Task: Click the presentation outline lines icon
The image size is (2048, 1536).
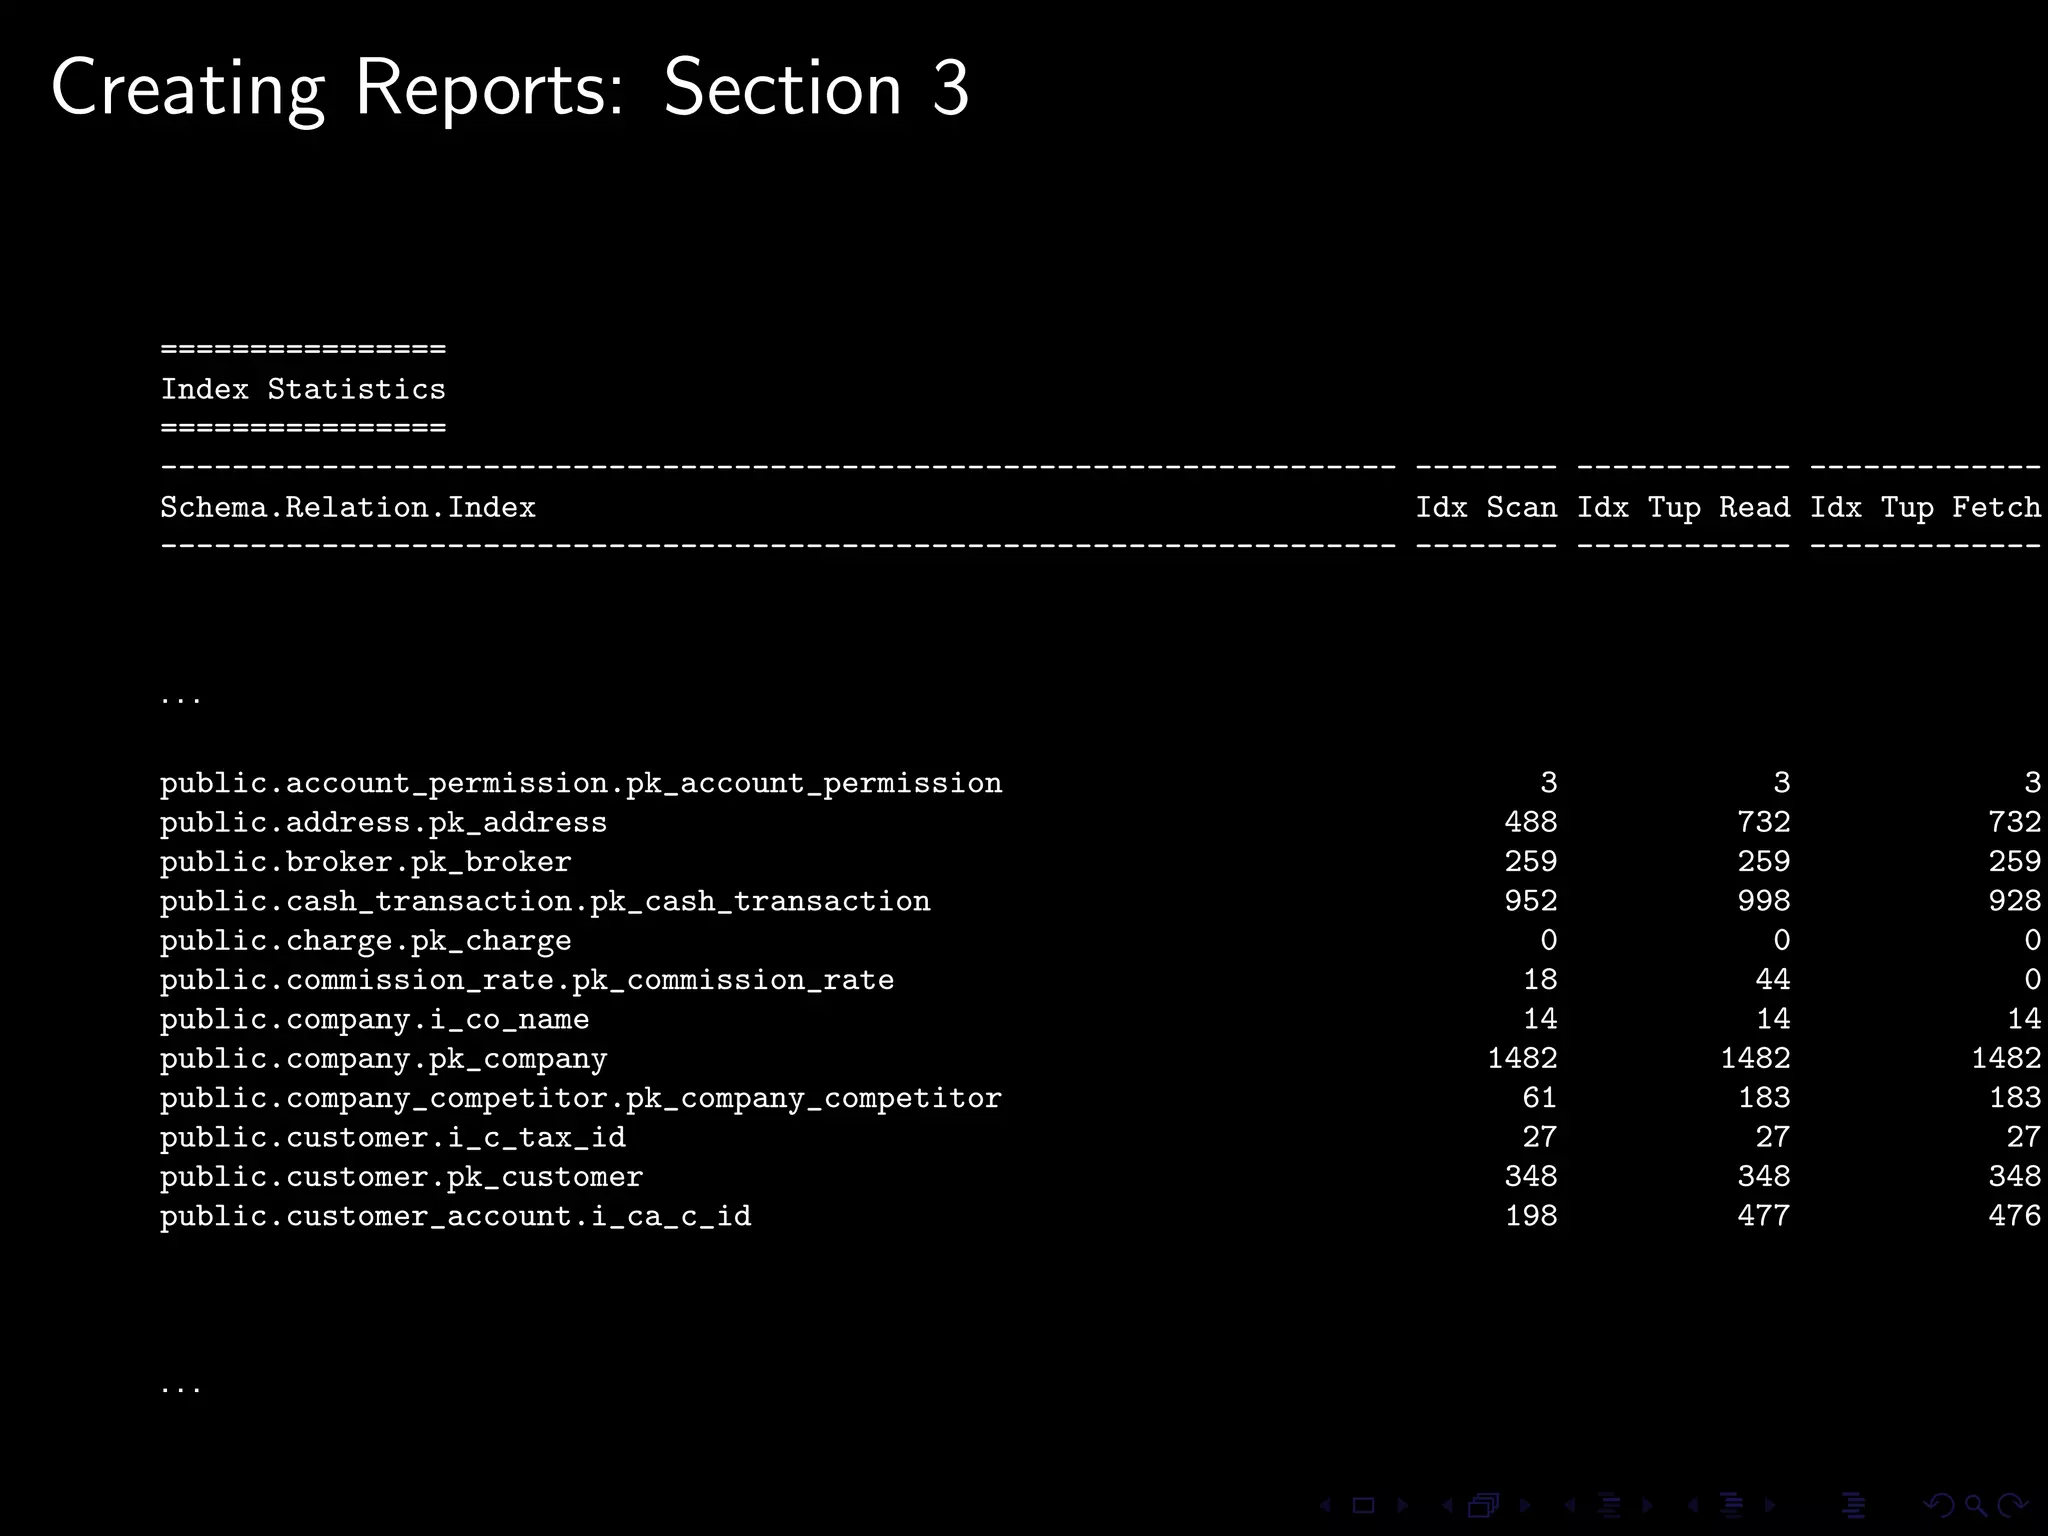Action: [x=1853, y=1505]
